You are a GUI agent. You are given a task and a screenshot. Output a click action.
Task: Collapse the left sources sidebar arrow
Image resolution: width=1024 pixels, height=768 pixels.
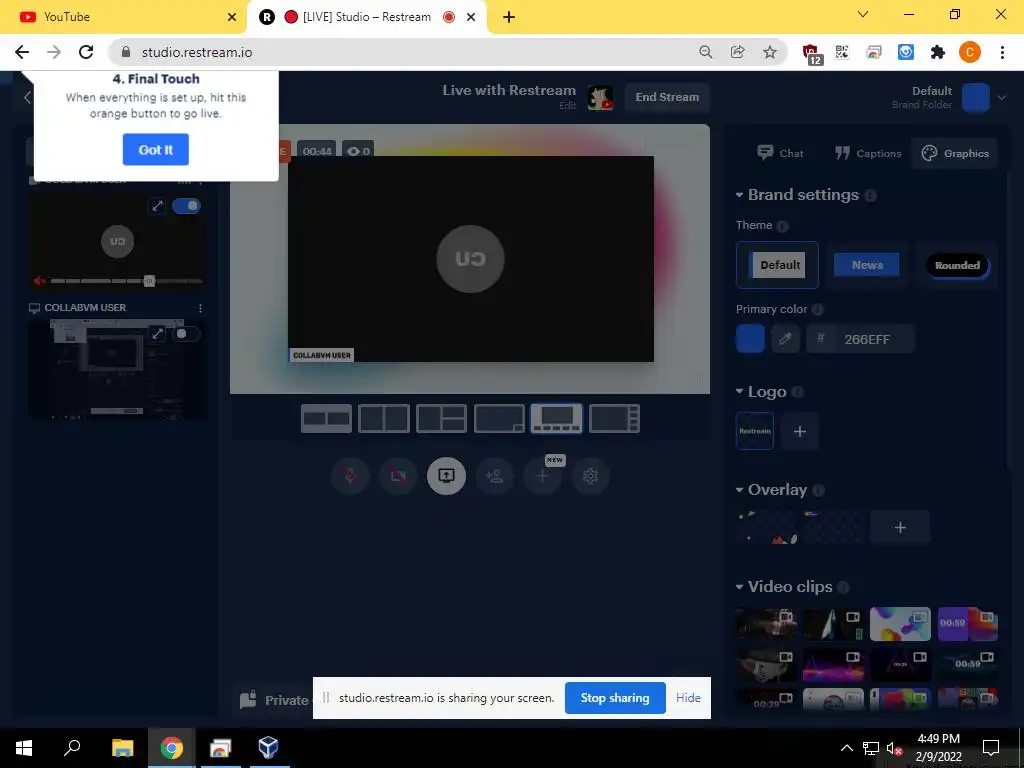tap(27, 98)
